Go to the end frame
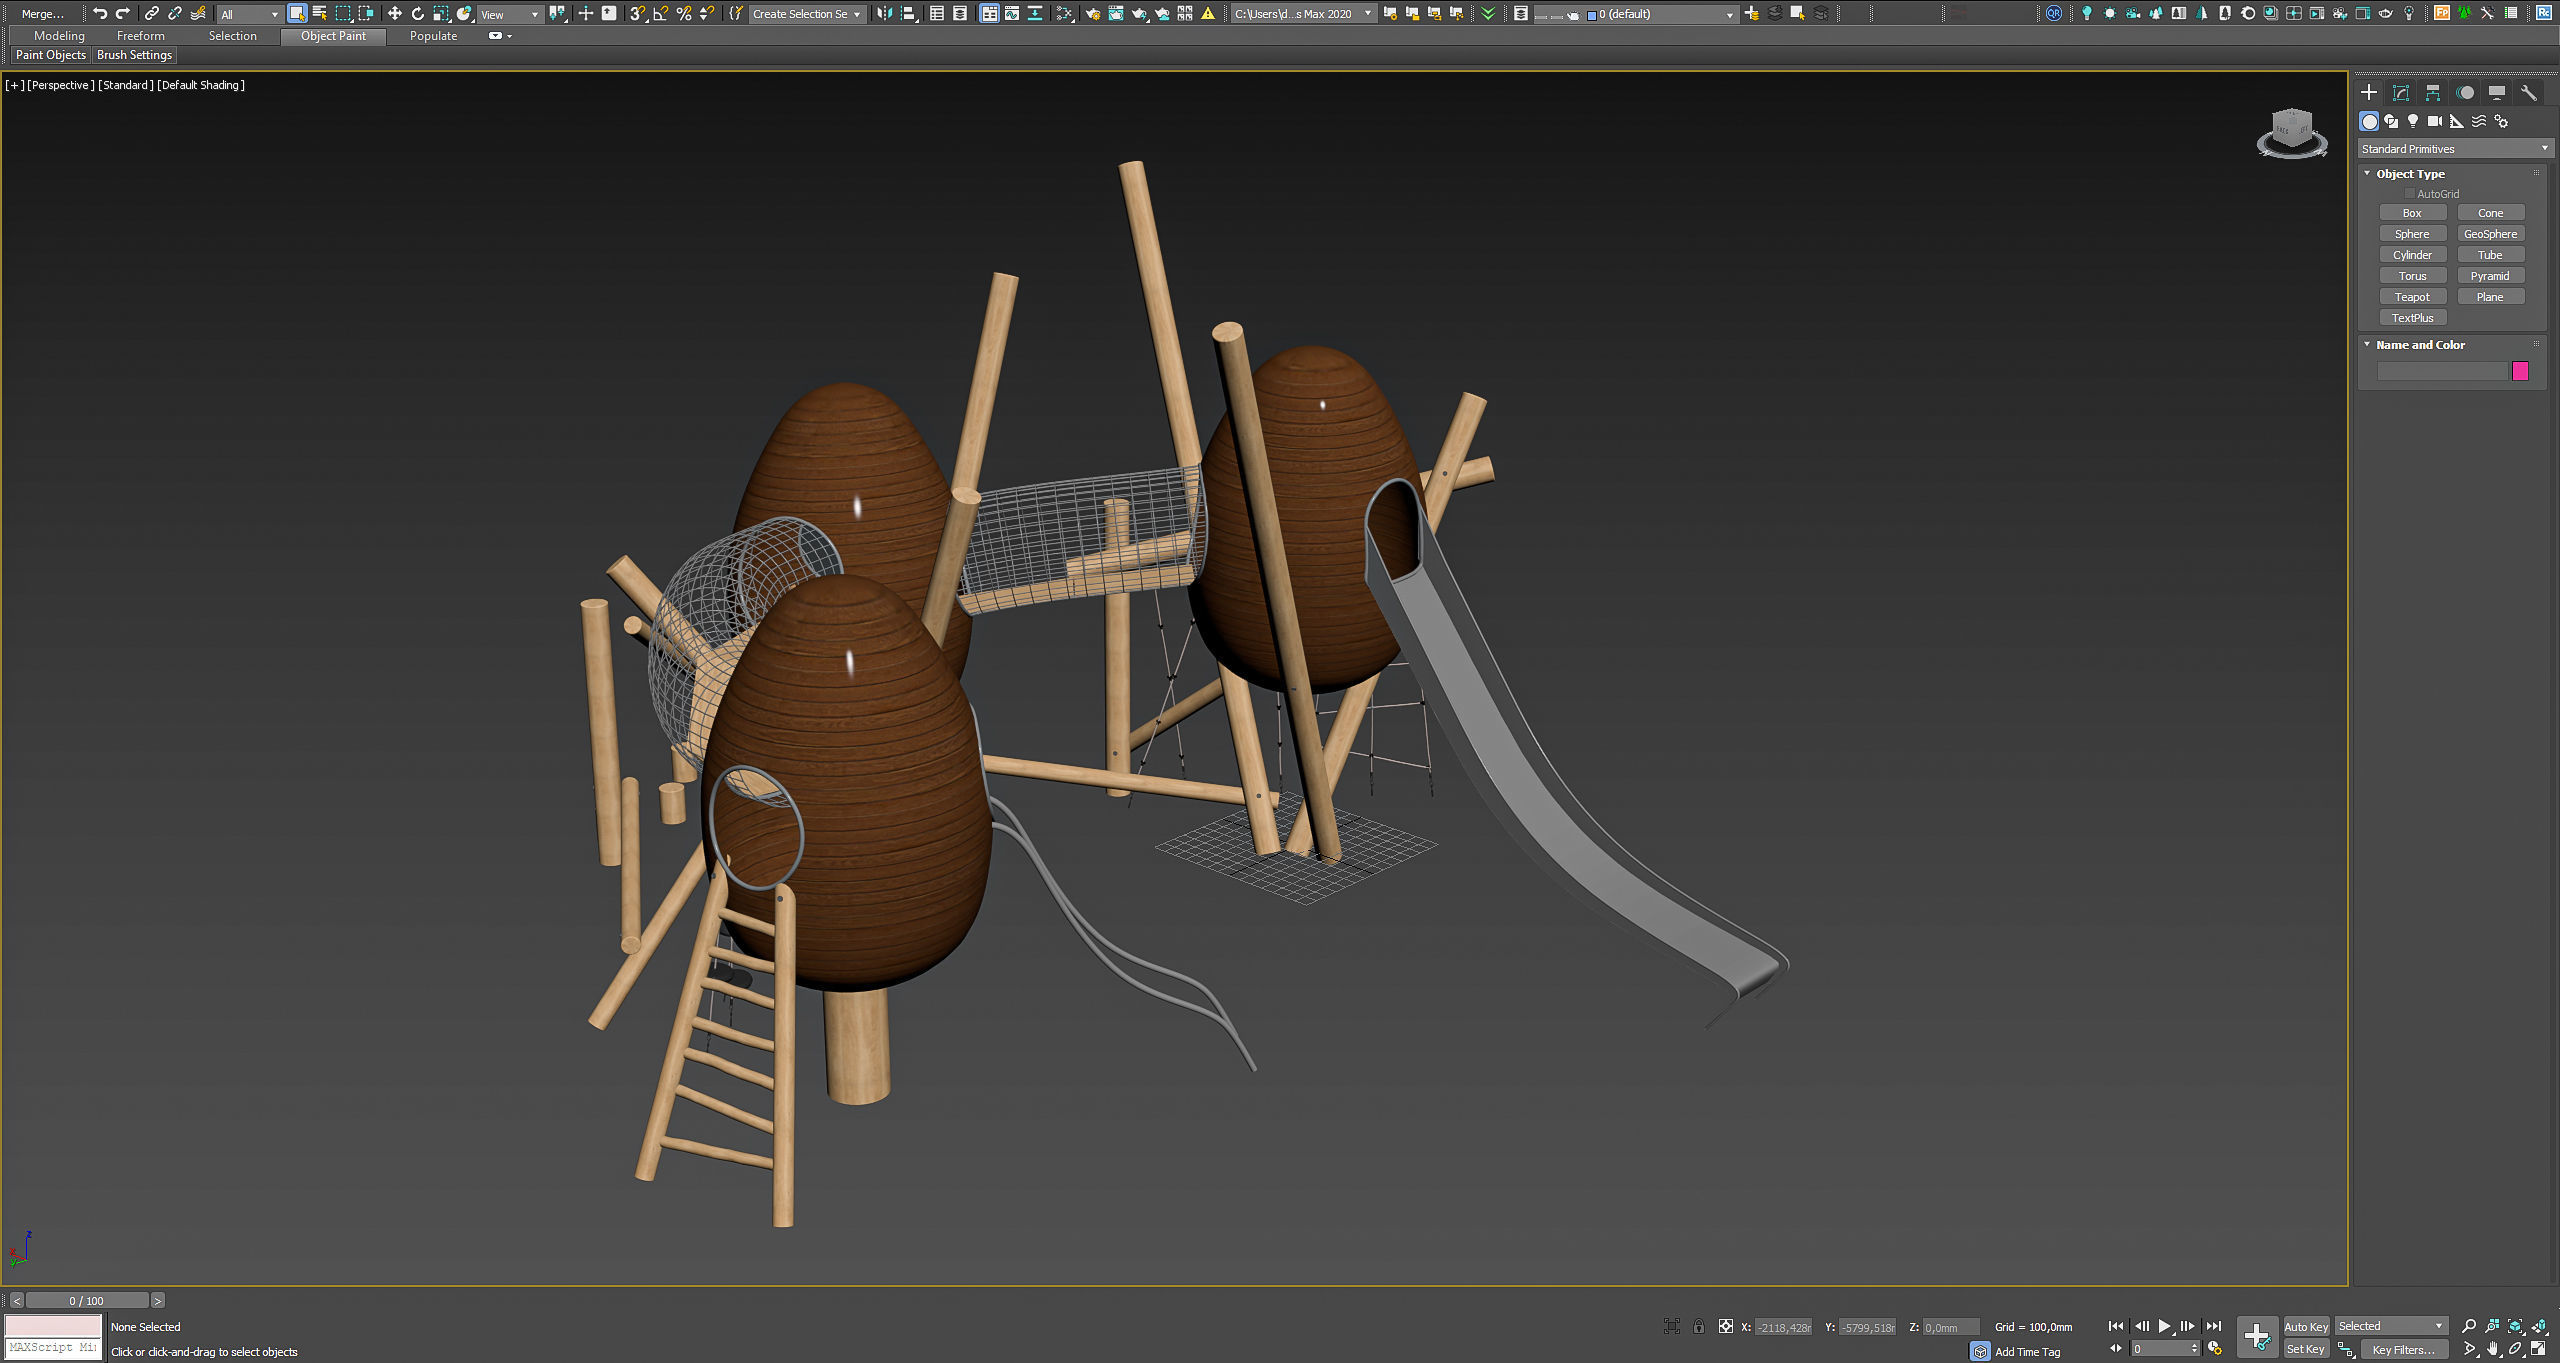Viewport: 2560px width, 1363px height. coord(2214,1326)
